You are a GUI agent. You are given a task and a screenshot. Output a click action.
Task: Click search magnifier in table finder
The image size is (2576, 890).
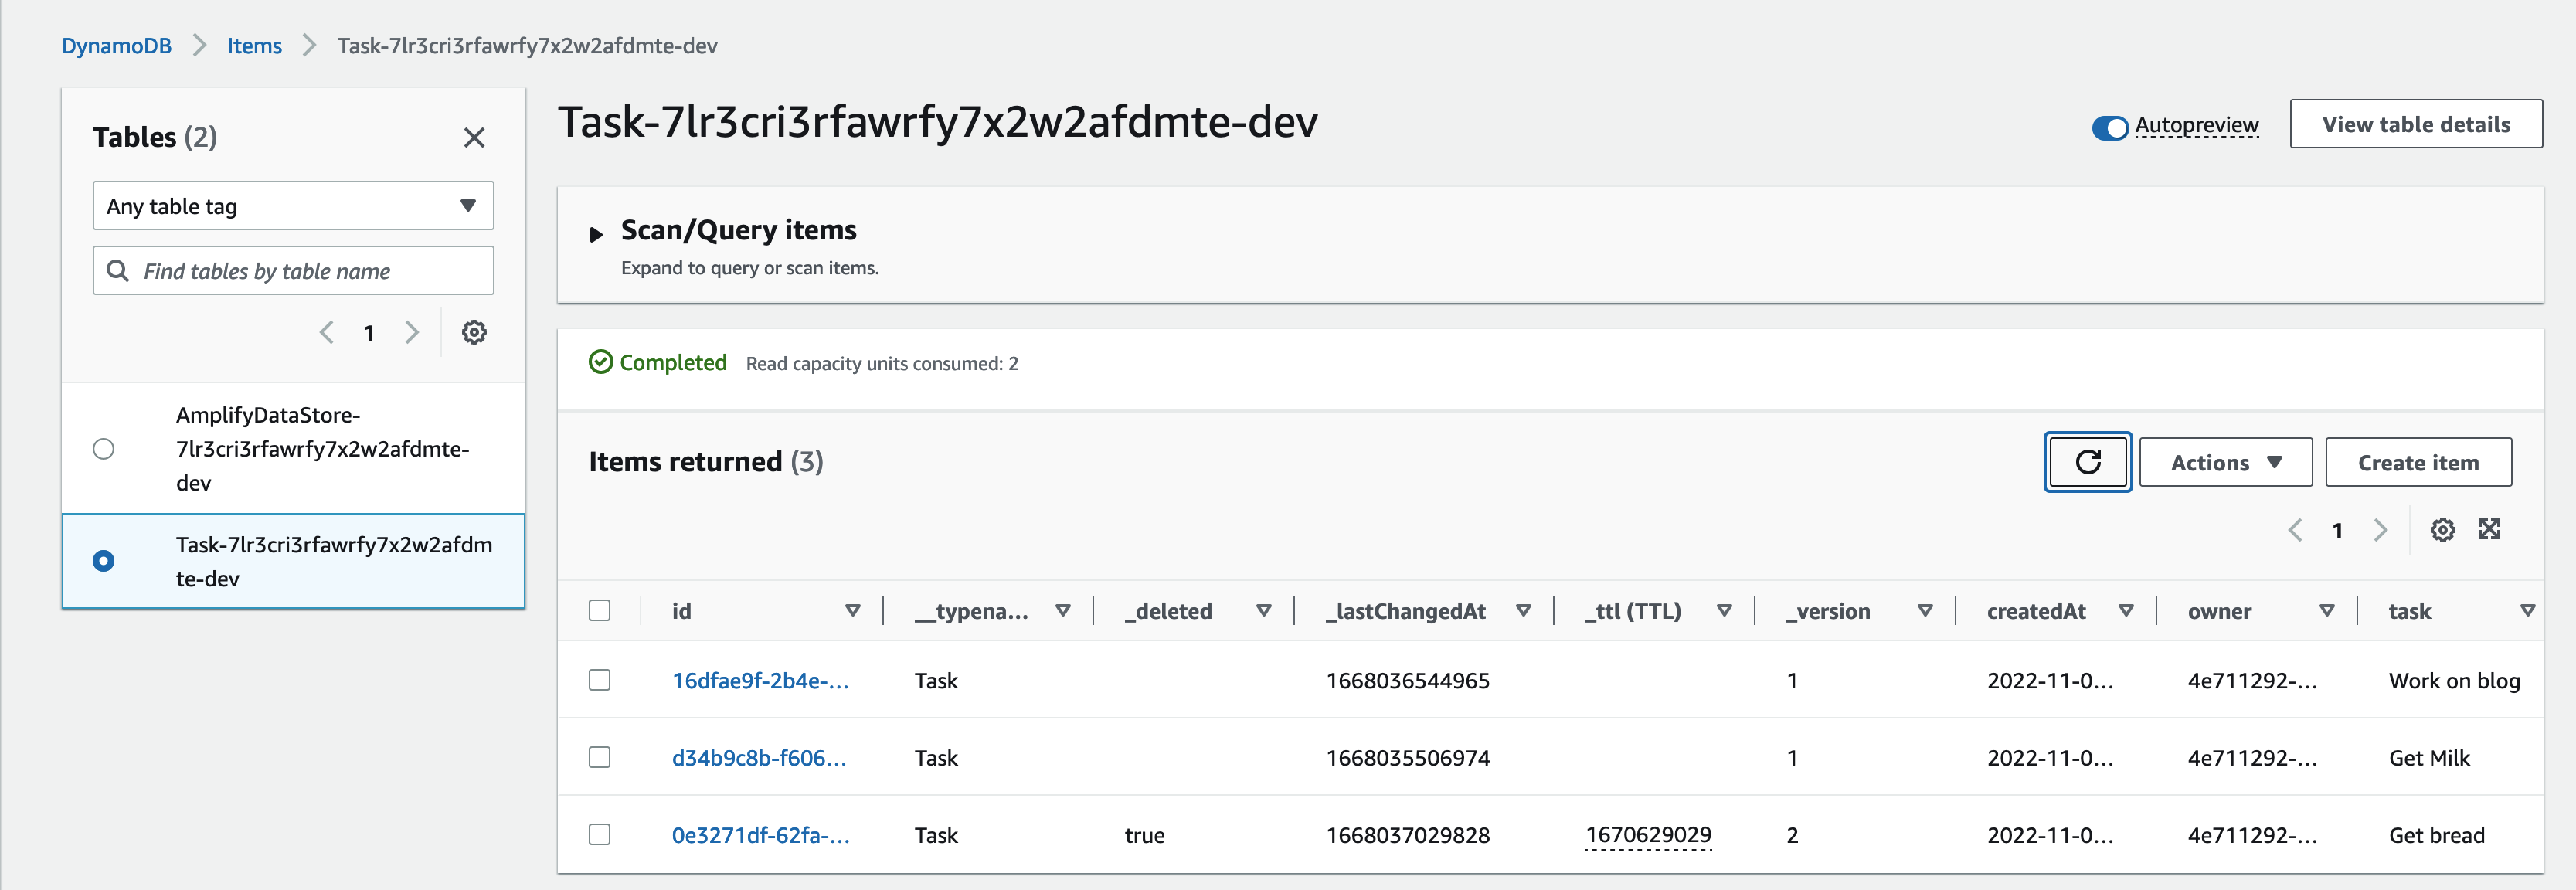[118, 271]
